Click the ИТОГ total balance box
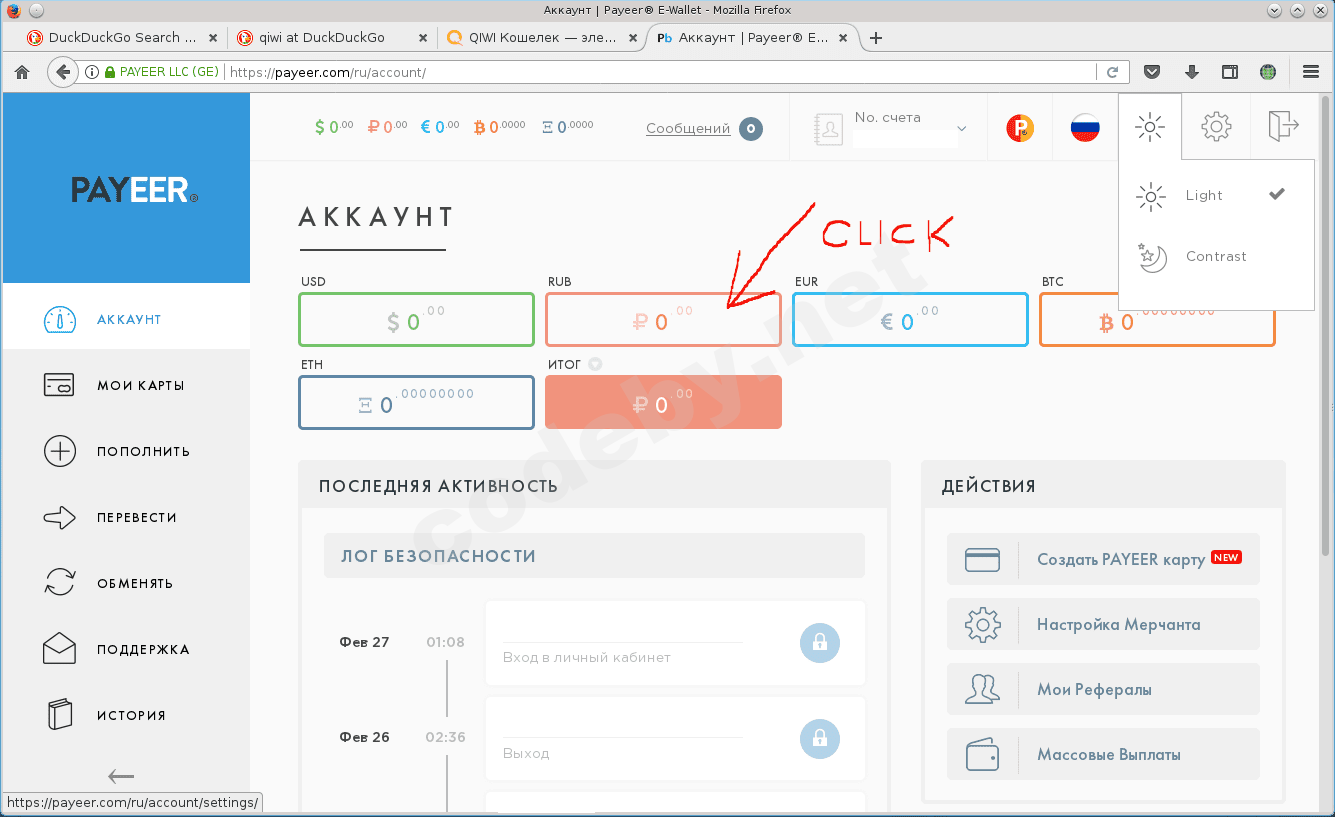Screen dimensions: 1335x817 663,402
